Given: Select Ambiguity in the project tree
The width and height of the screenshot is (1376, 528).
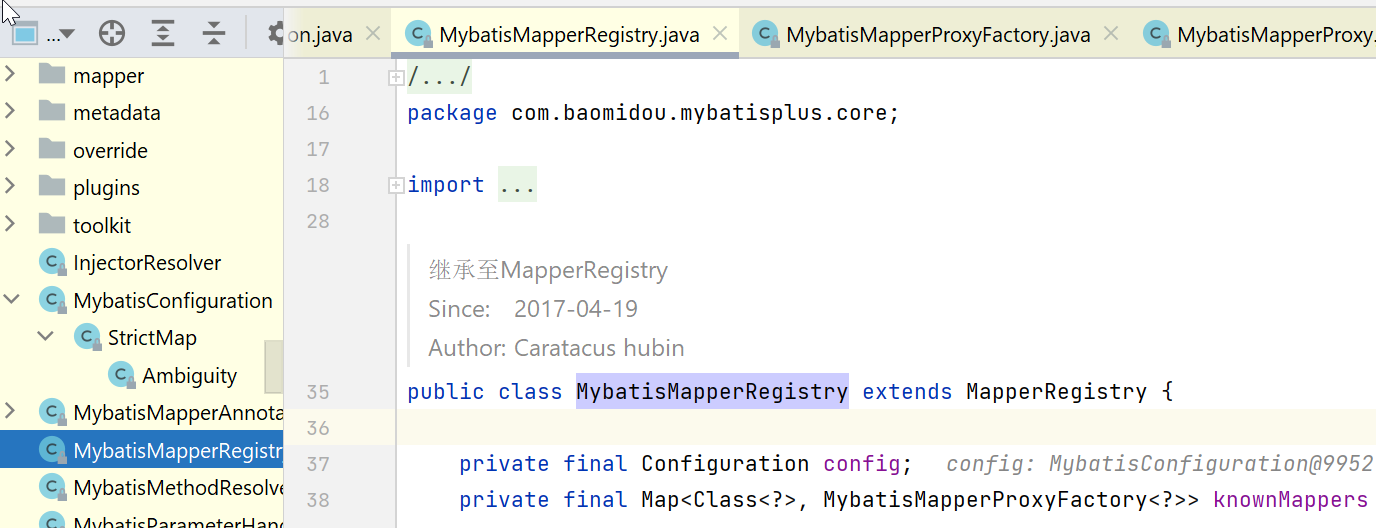Looking at the screenshot, I should (x=190, y=376).
